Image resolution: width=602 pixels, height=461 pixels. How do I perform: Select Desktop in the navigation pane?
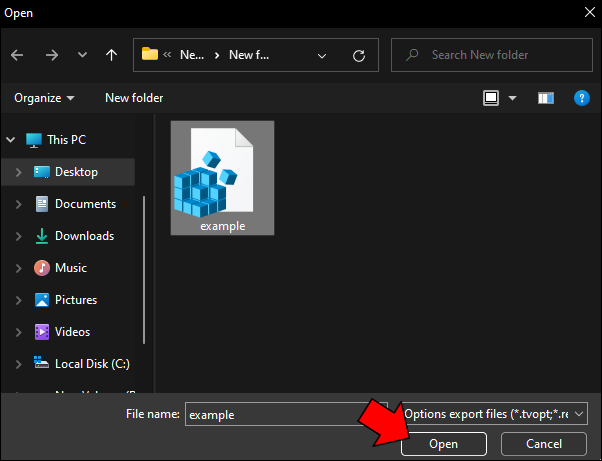point(76,172)
